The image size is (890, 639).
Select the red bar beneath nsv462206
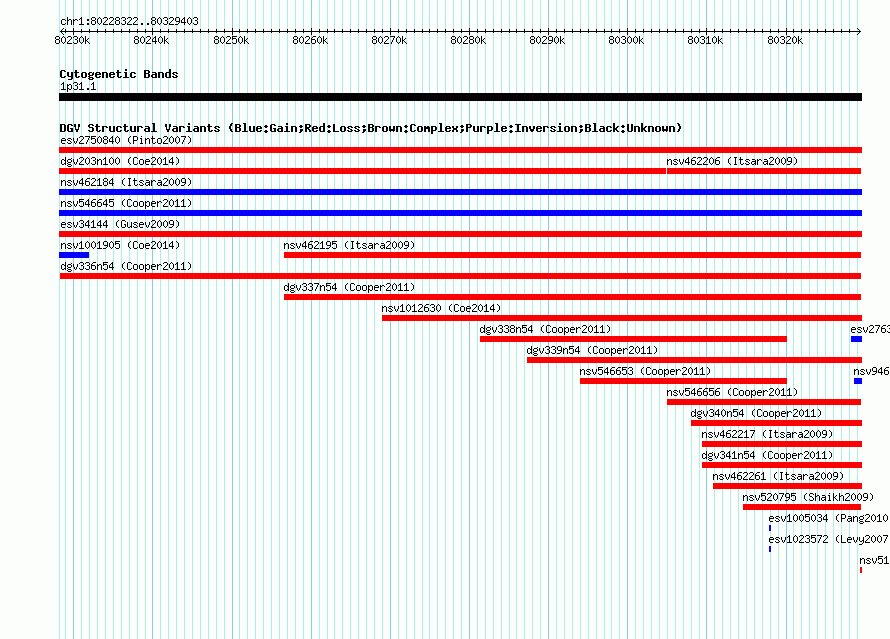point(764,171)
